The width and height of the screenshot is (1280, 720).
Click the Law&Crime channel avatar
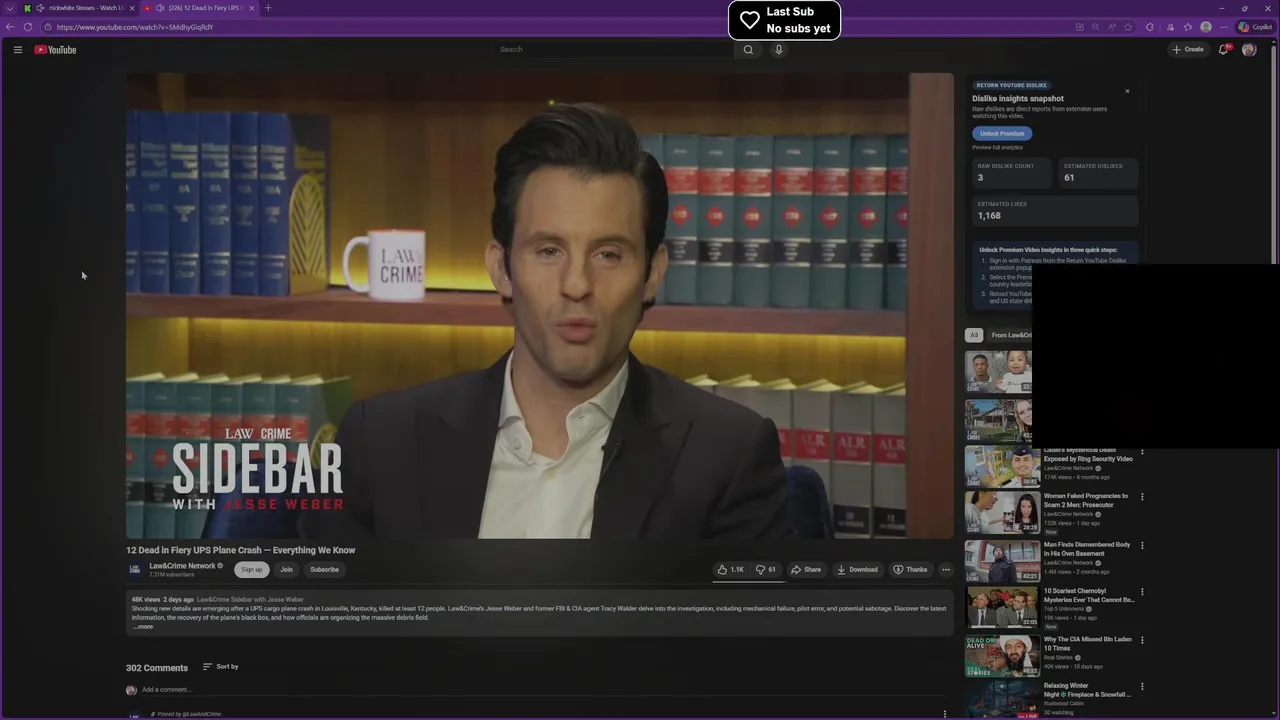[x=134, y=569]
